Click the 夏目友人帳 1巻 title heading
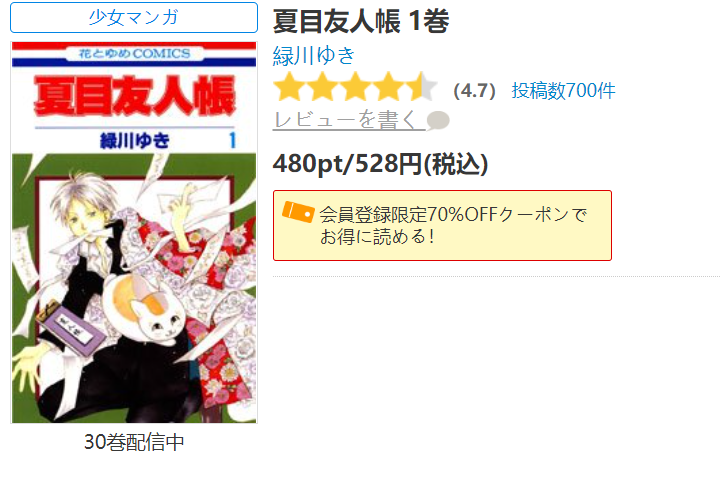 (361, 21)
